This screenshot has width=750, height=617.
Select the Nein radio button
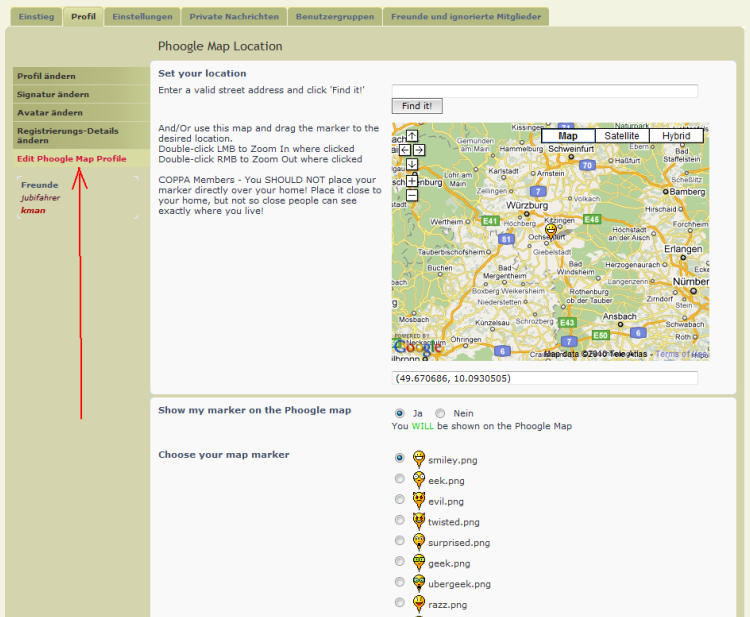coord(440,413)
